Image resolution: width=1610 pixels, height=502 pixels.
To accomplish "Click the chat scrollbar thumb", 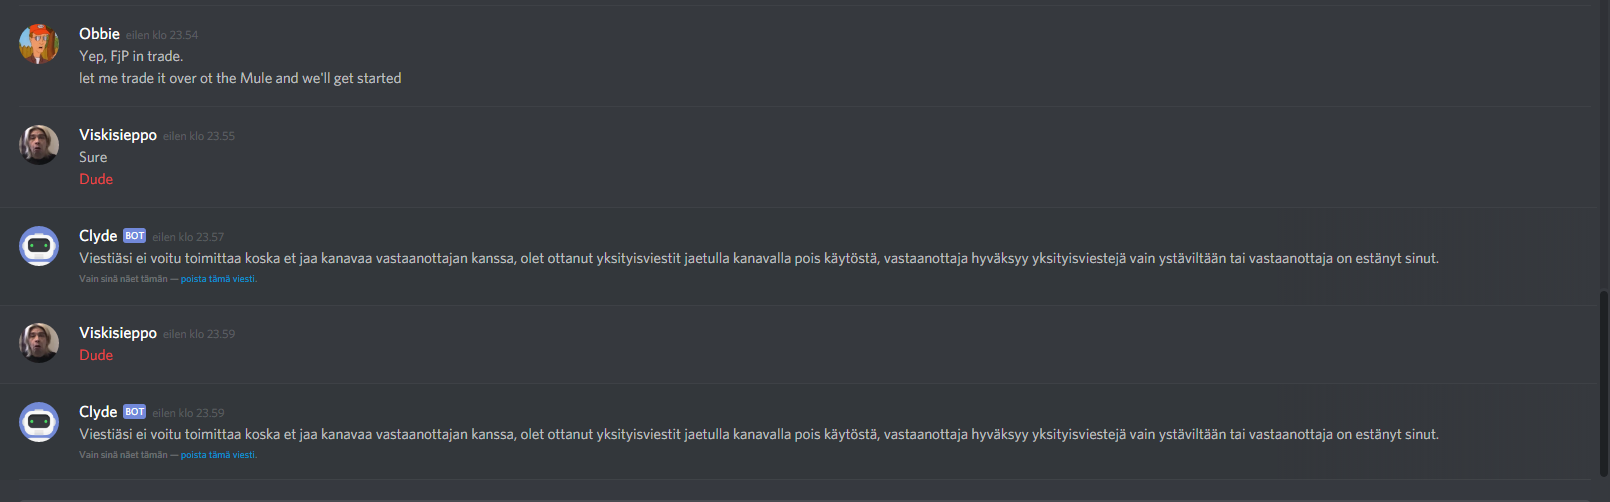I will [x=1604, y=384].
